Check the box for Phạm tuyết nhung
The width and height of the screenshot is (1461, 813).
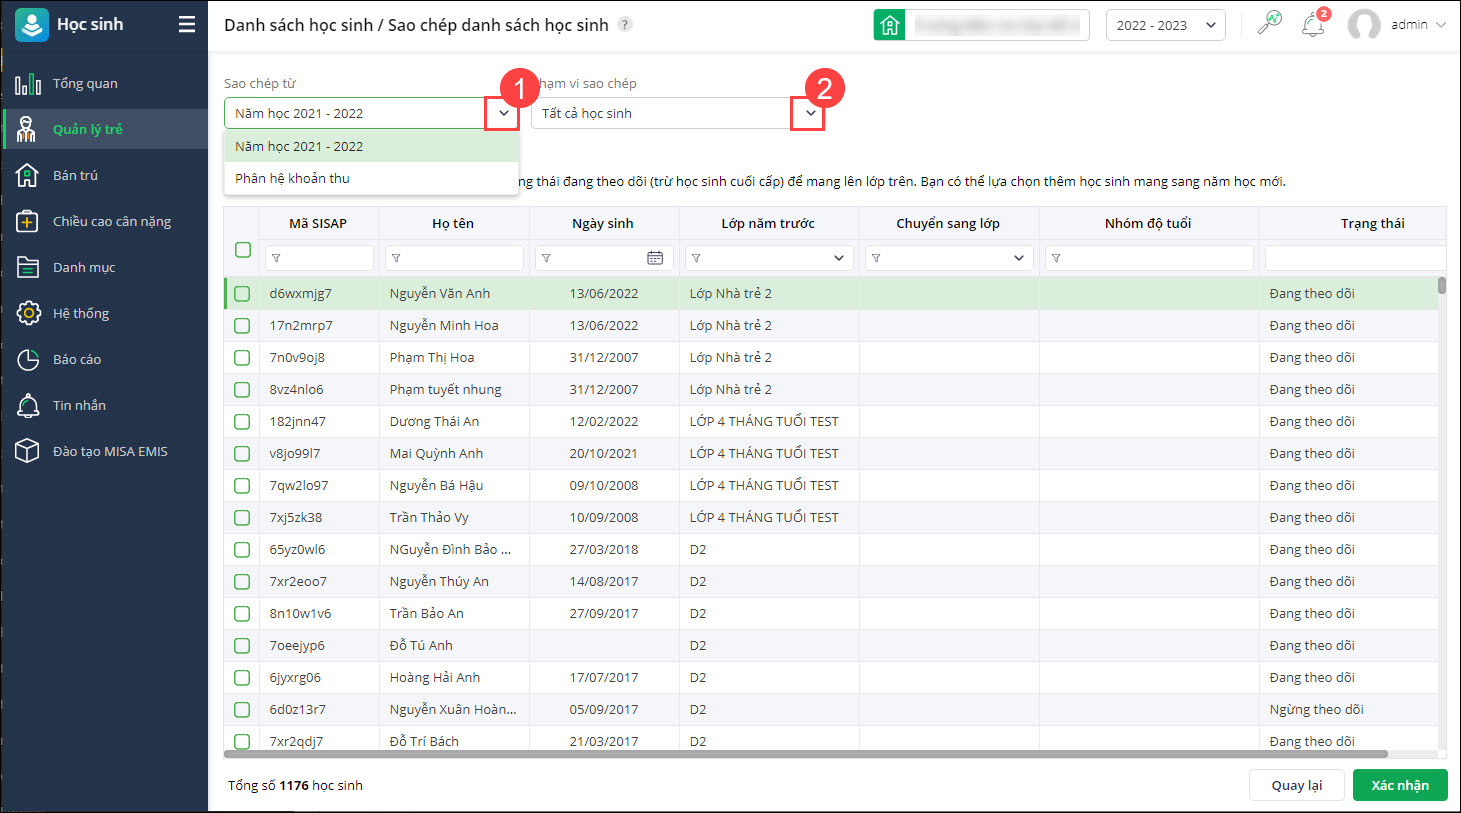[x=242, y=390]
